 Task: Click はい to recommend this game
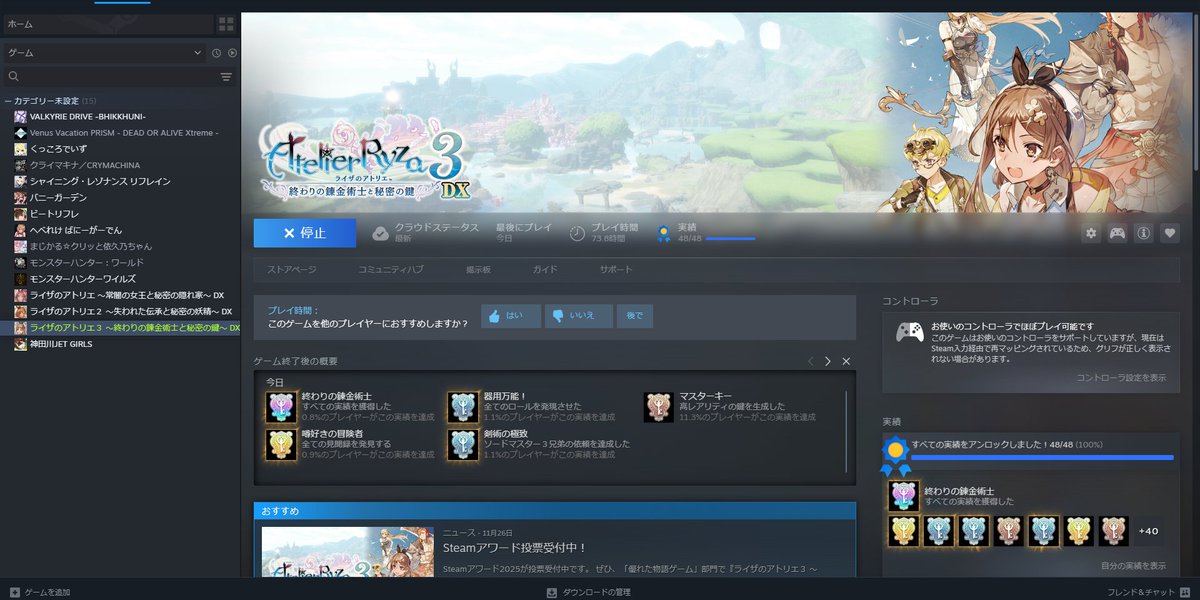click(x=510, y=316)
